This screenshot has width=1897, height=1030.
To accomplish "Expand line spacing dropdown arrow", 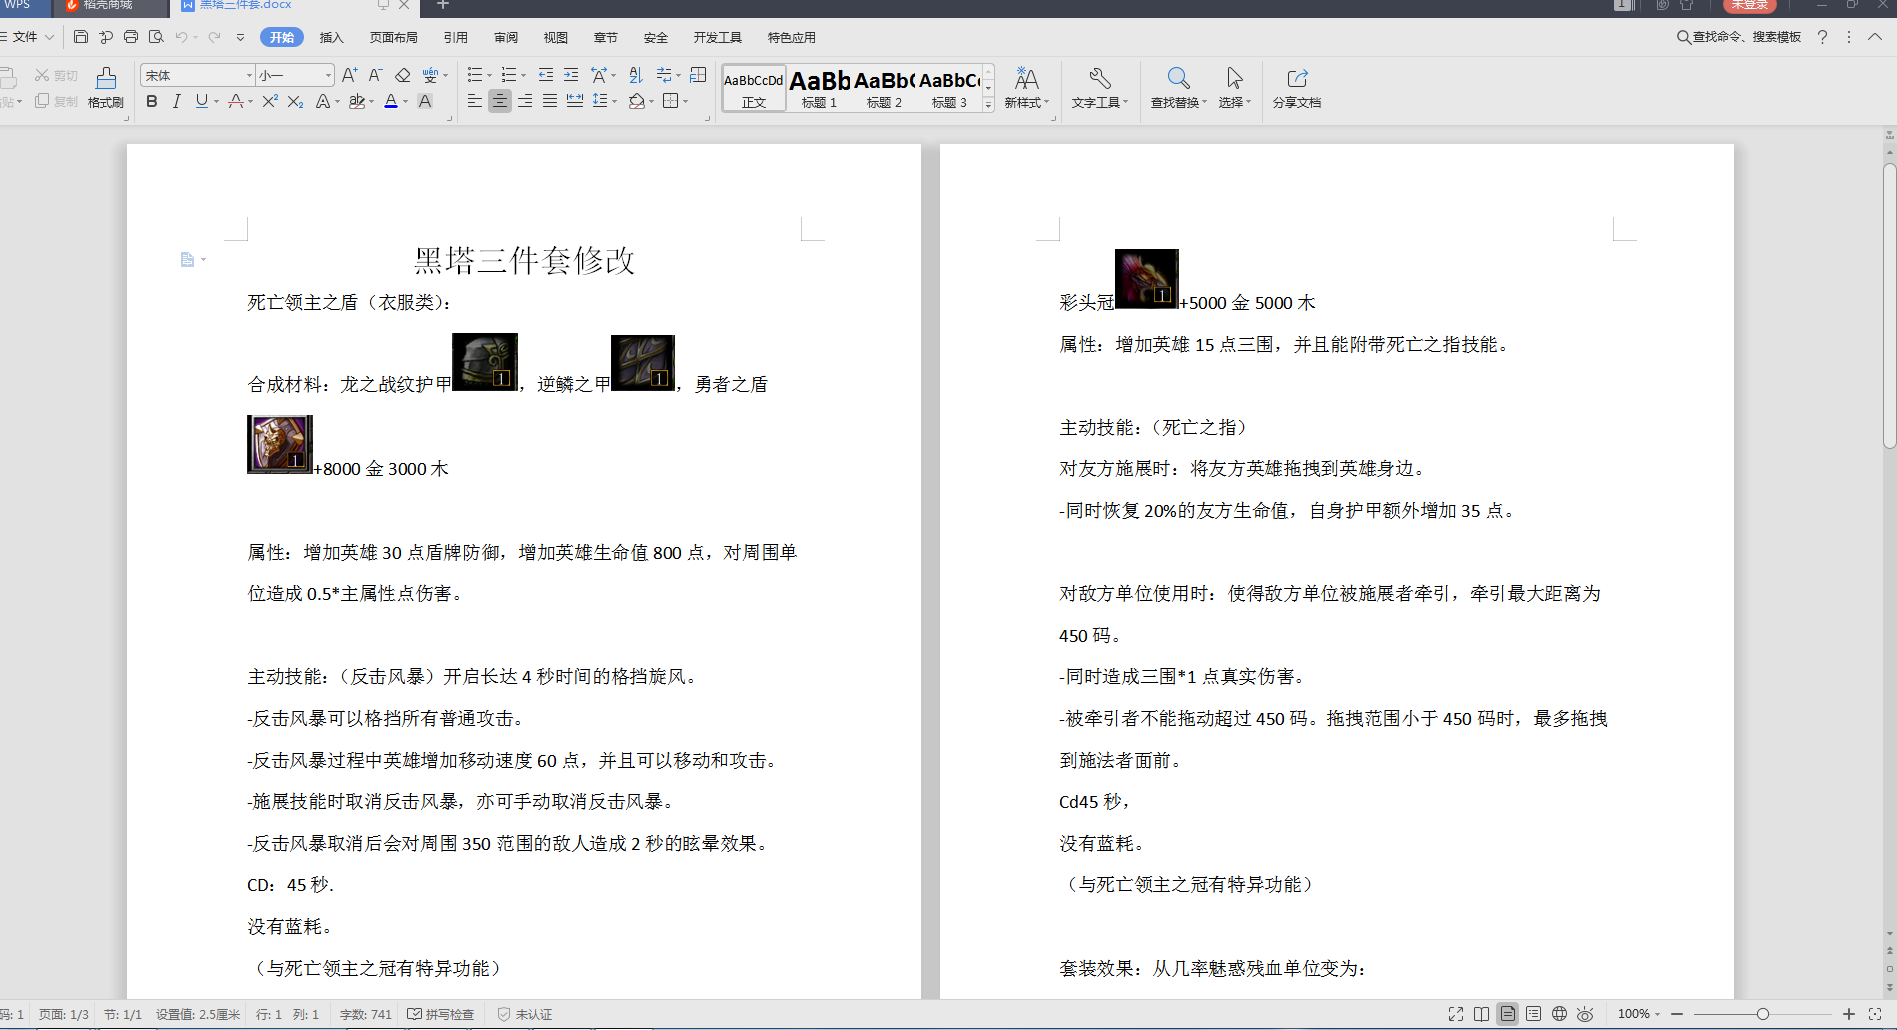I will [614, 101].
